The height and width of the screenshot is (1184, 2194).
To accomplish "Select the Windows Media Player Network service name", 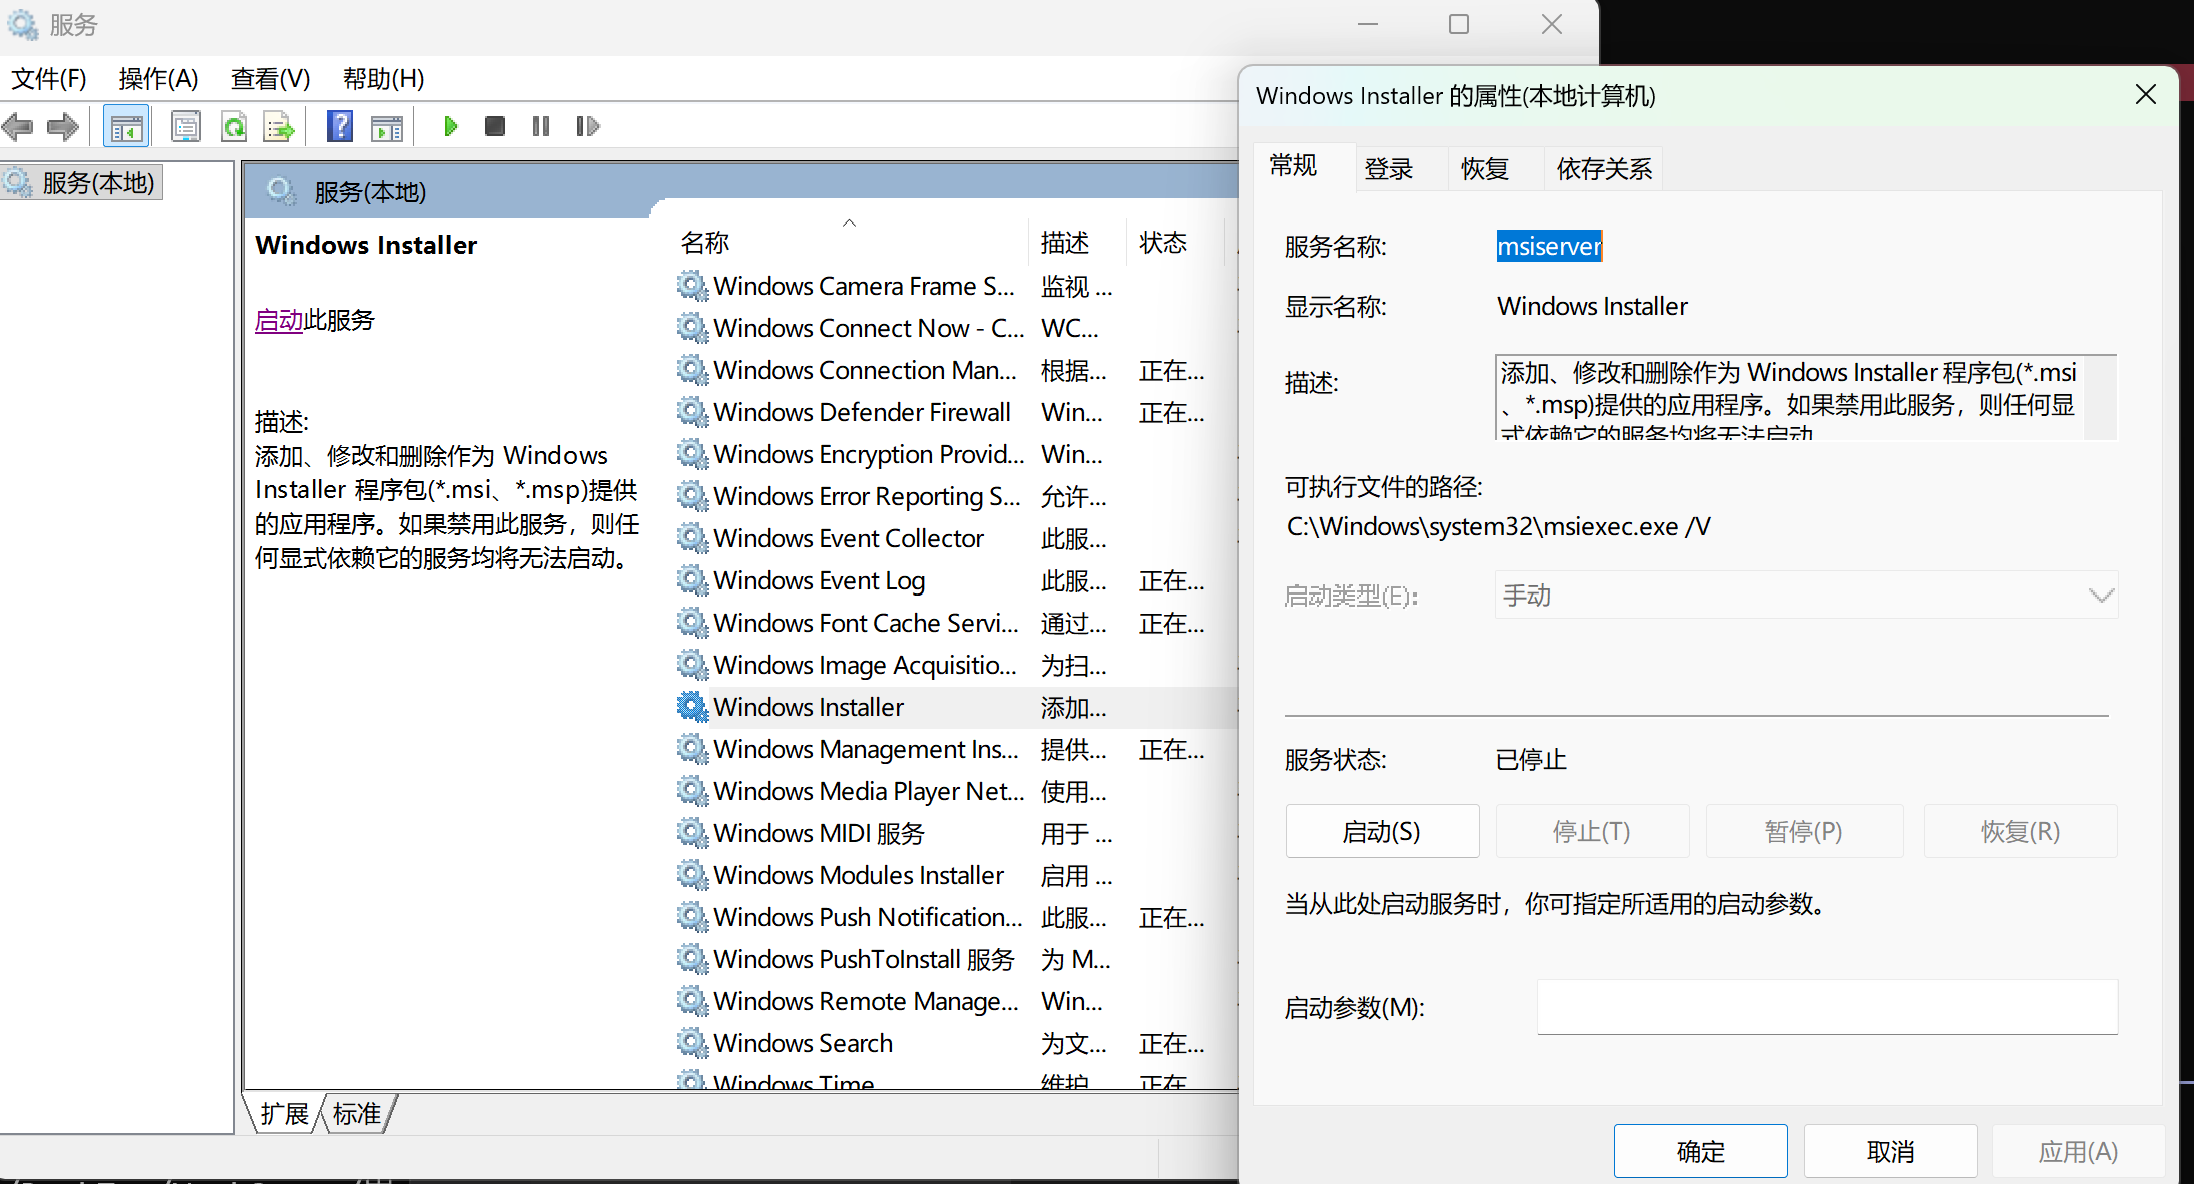I will point(868,791).
